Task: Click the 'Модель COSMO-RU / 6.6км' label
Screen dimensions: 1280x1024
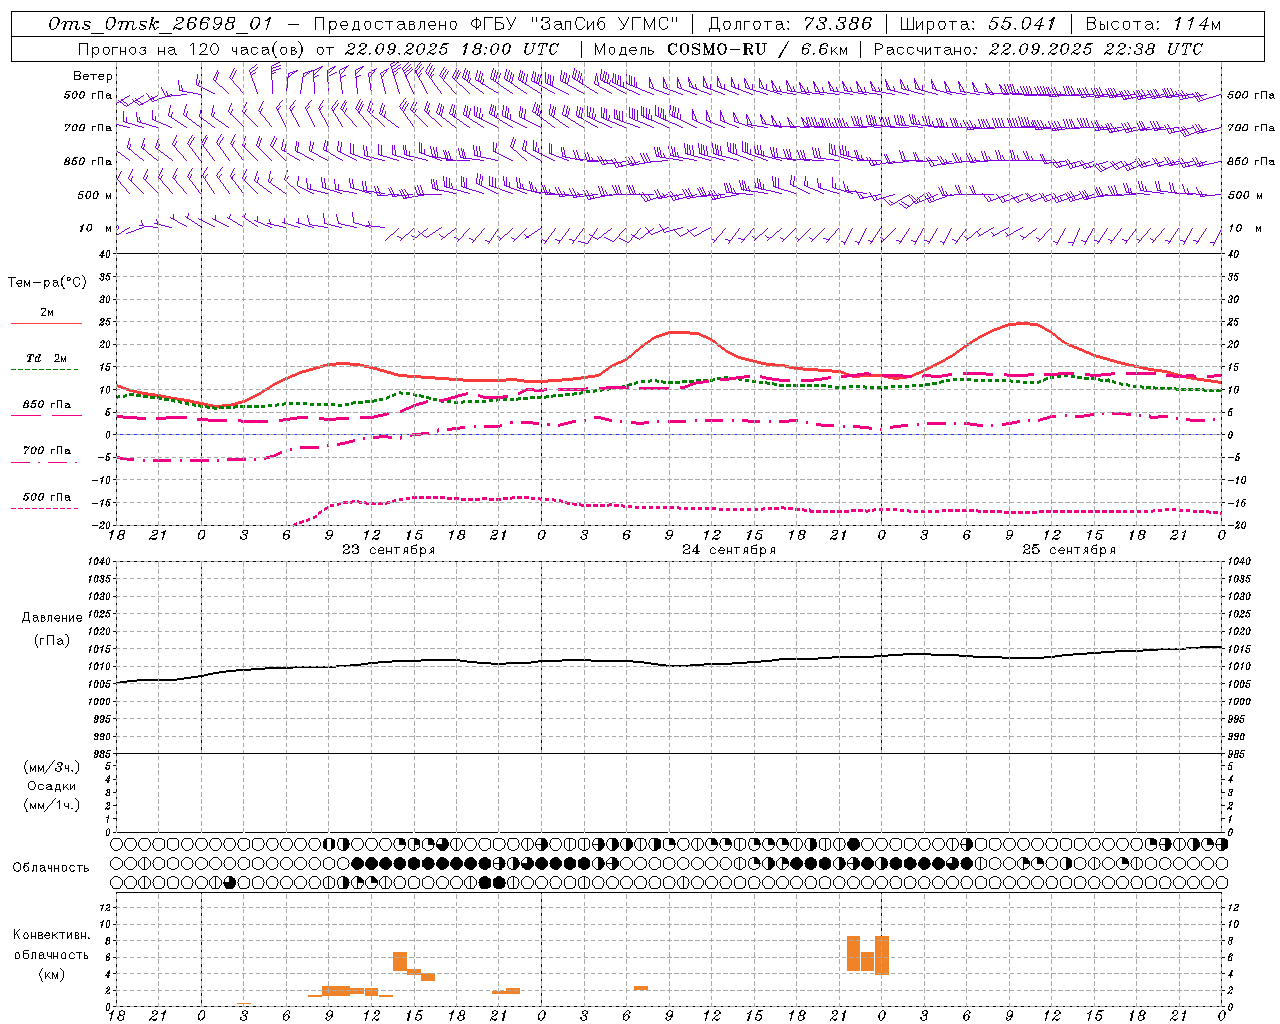Action: pyautogui.click(x=721, y=49)
